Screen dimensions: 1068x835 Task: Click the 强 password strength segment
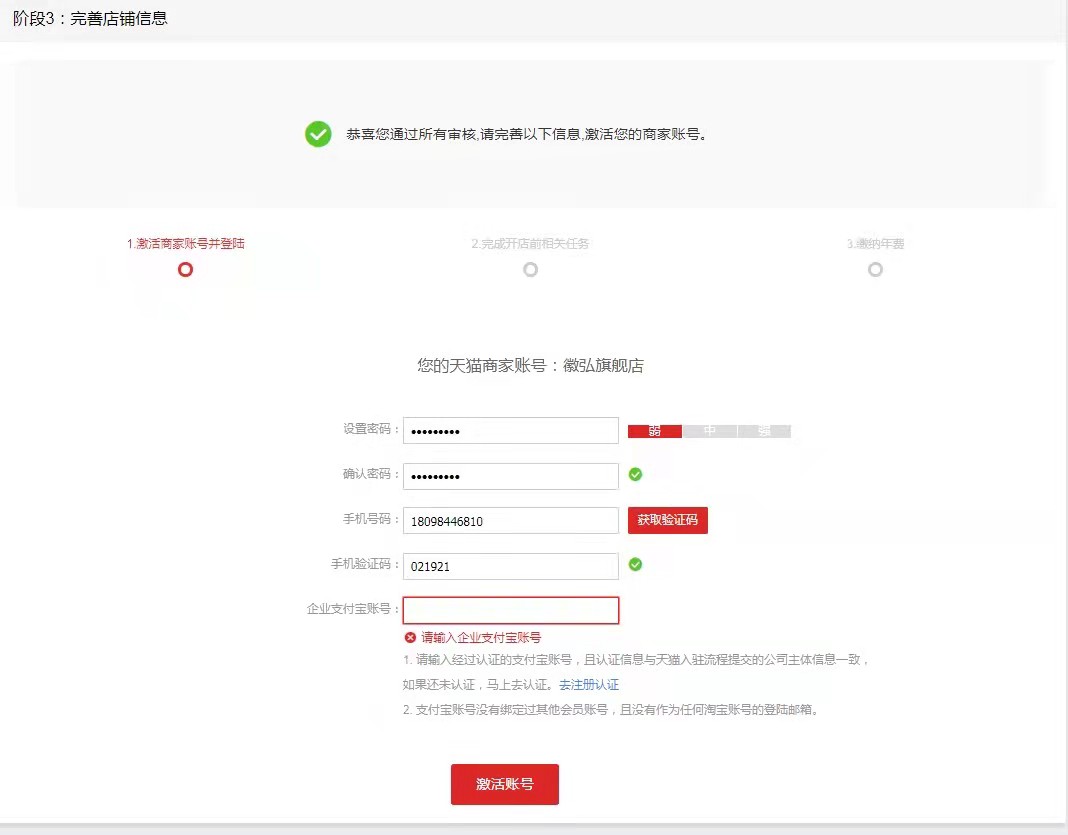(x=764, y=431)
